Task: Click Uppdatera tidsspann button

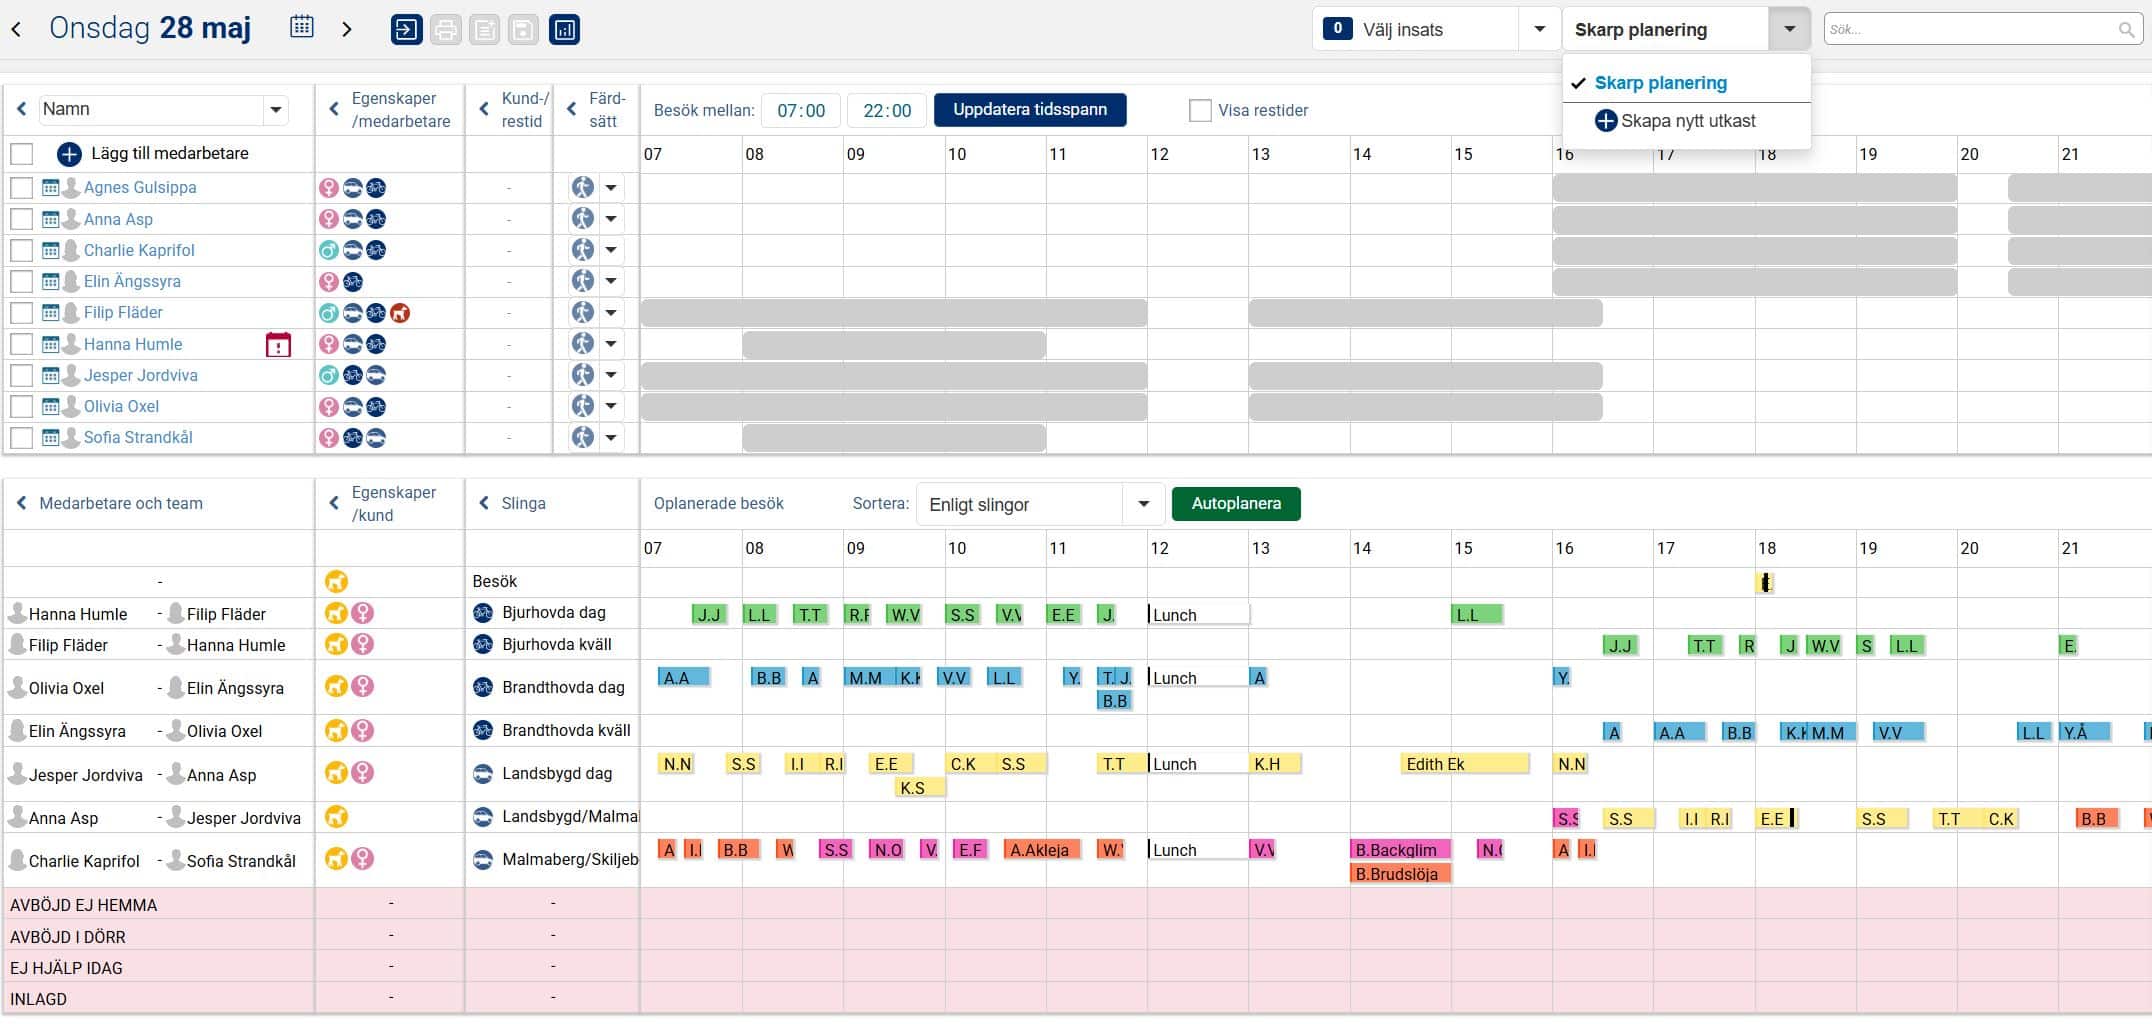Action: click(x=1029, y=110)
